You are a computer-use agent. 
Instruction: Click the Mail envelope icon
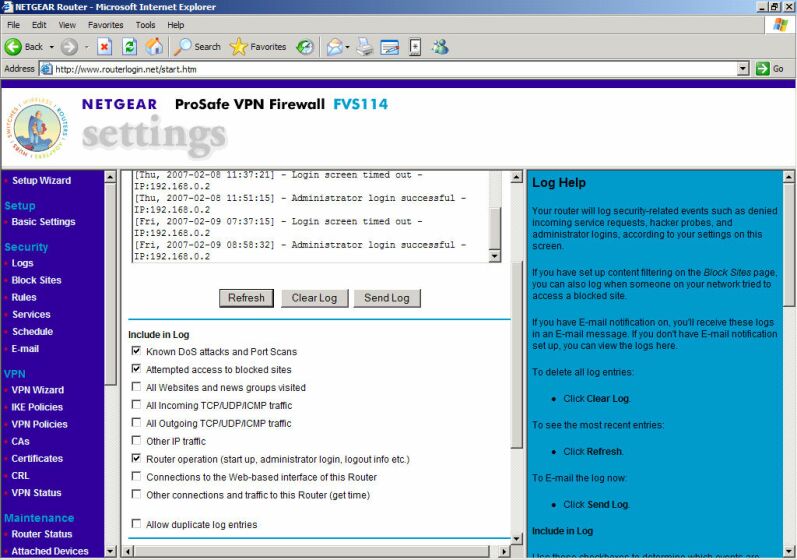334,47
